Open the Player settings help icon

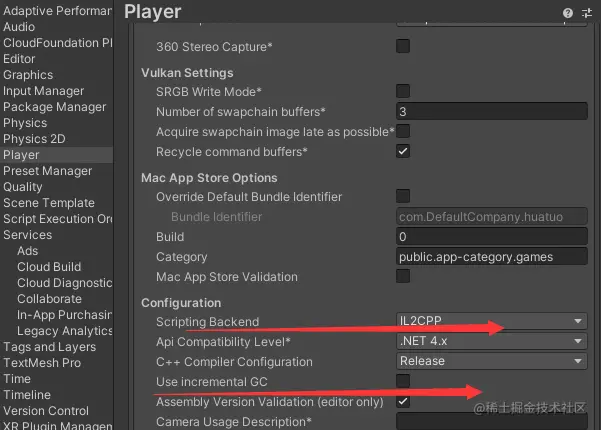coord(568,13)
